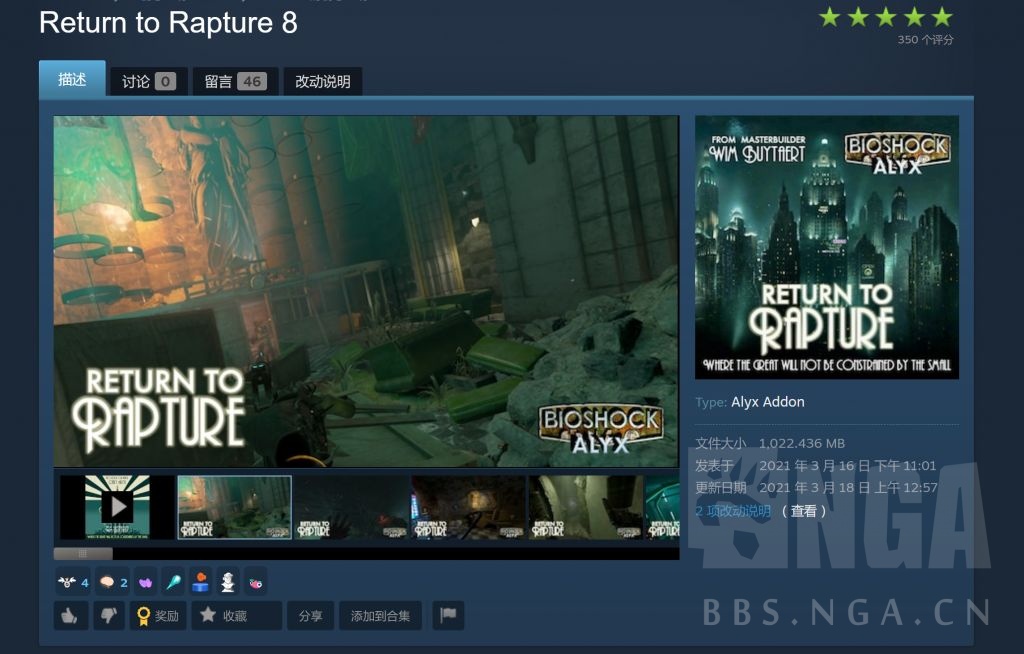Click the Return to Rapture cover image
Screen dimensions: 1024x654
click(826, 247)
